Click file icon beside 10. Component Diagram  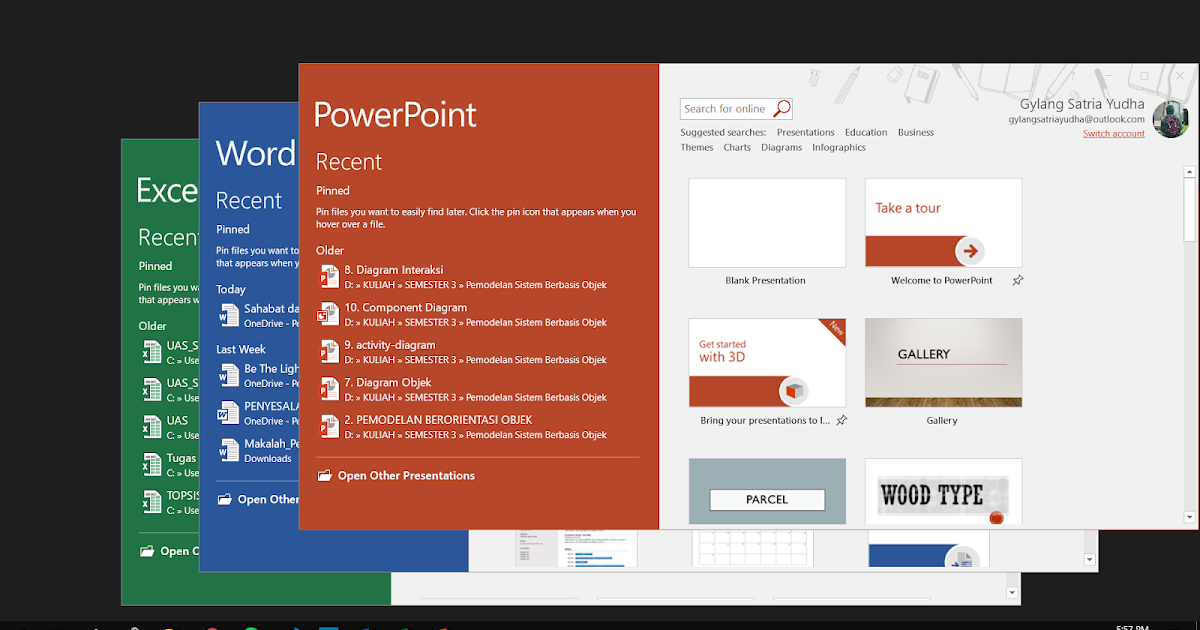329,314
